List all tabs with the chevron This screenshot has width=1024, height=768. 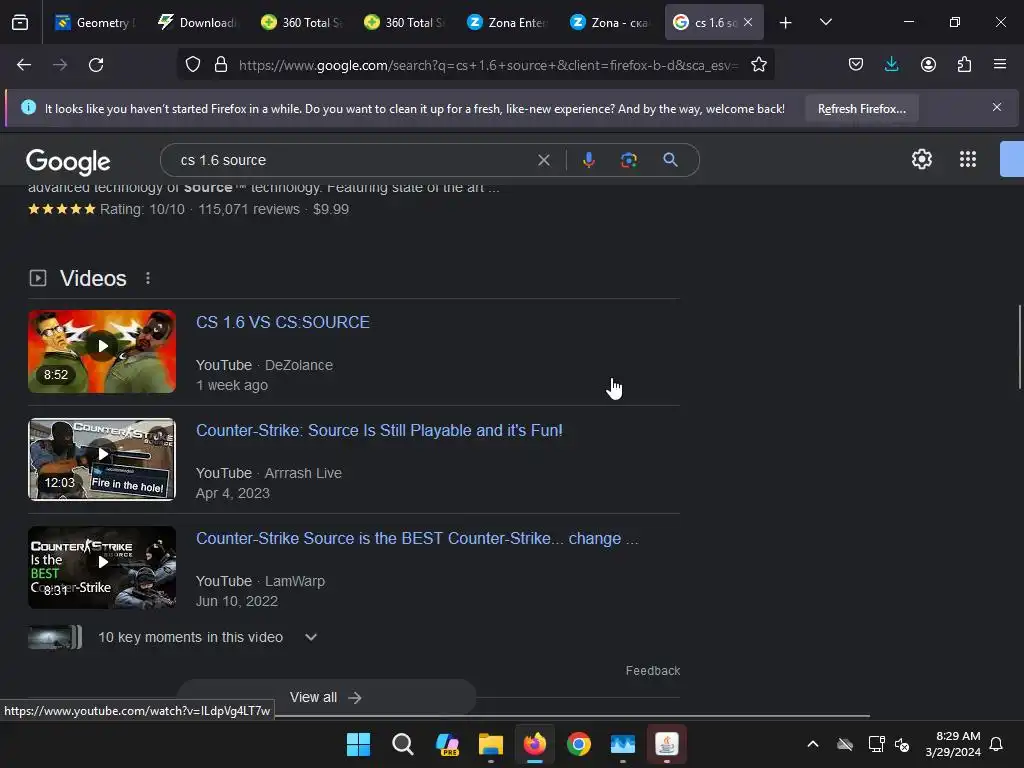825,22
